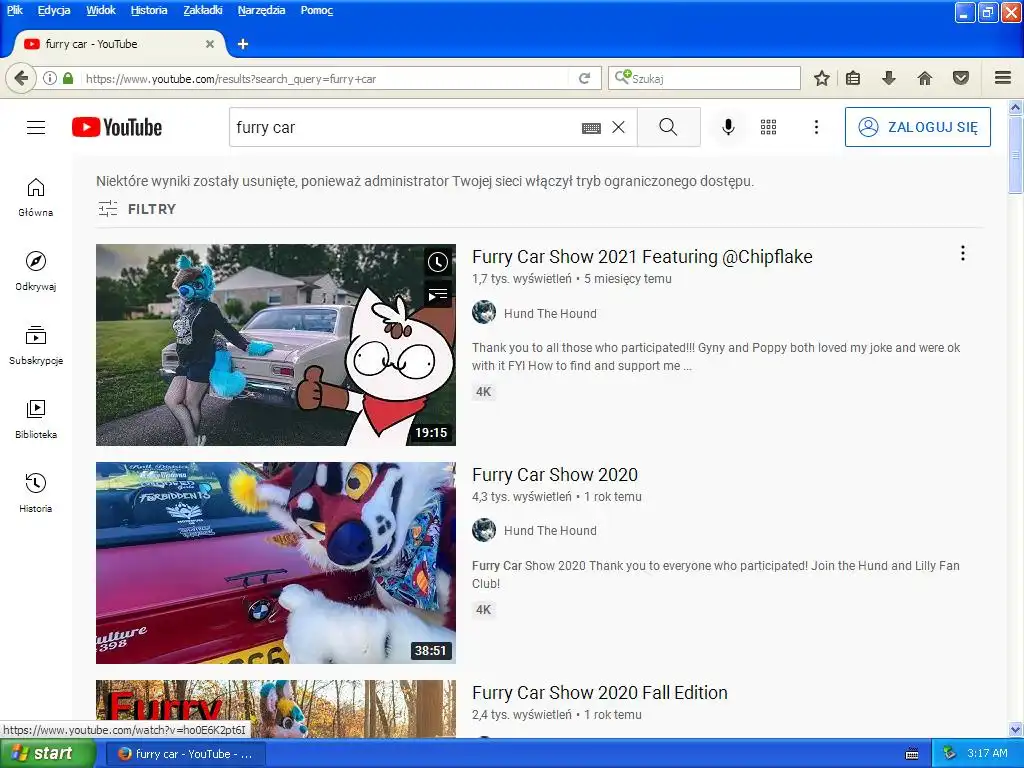
Task: Open the Zakładki menu
Action: click(202, 10)
